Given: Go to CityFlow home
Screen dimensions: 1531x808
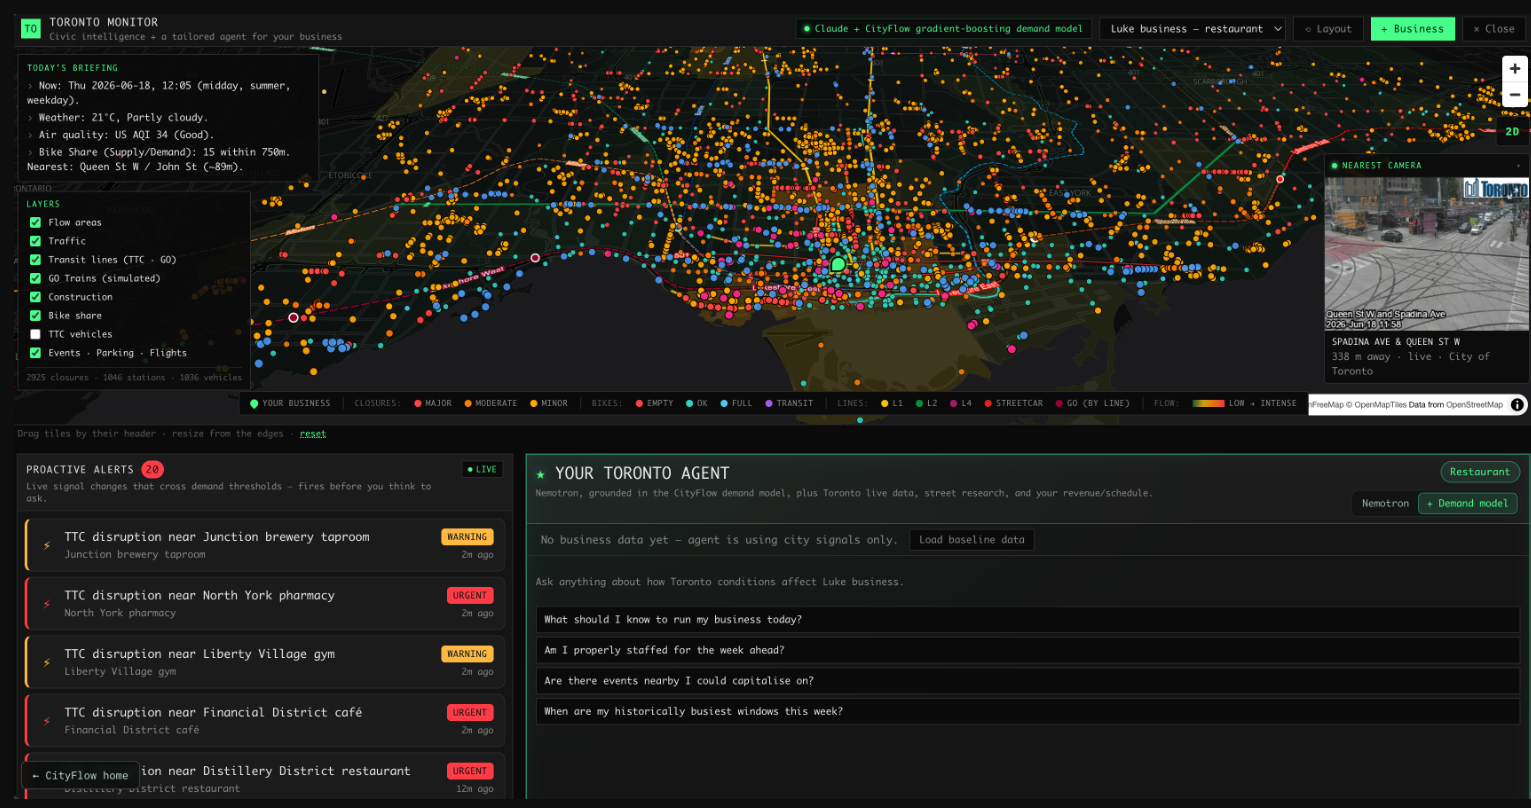Looking at the screenshot, I should [80, 775].
